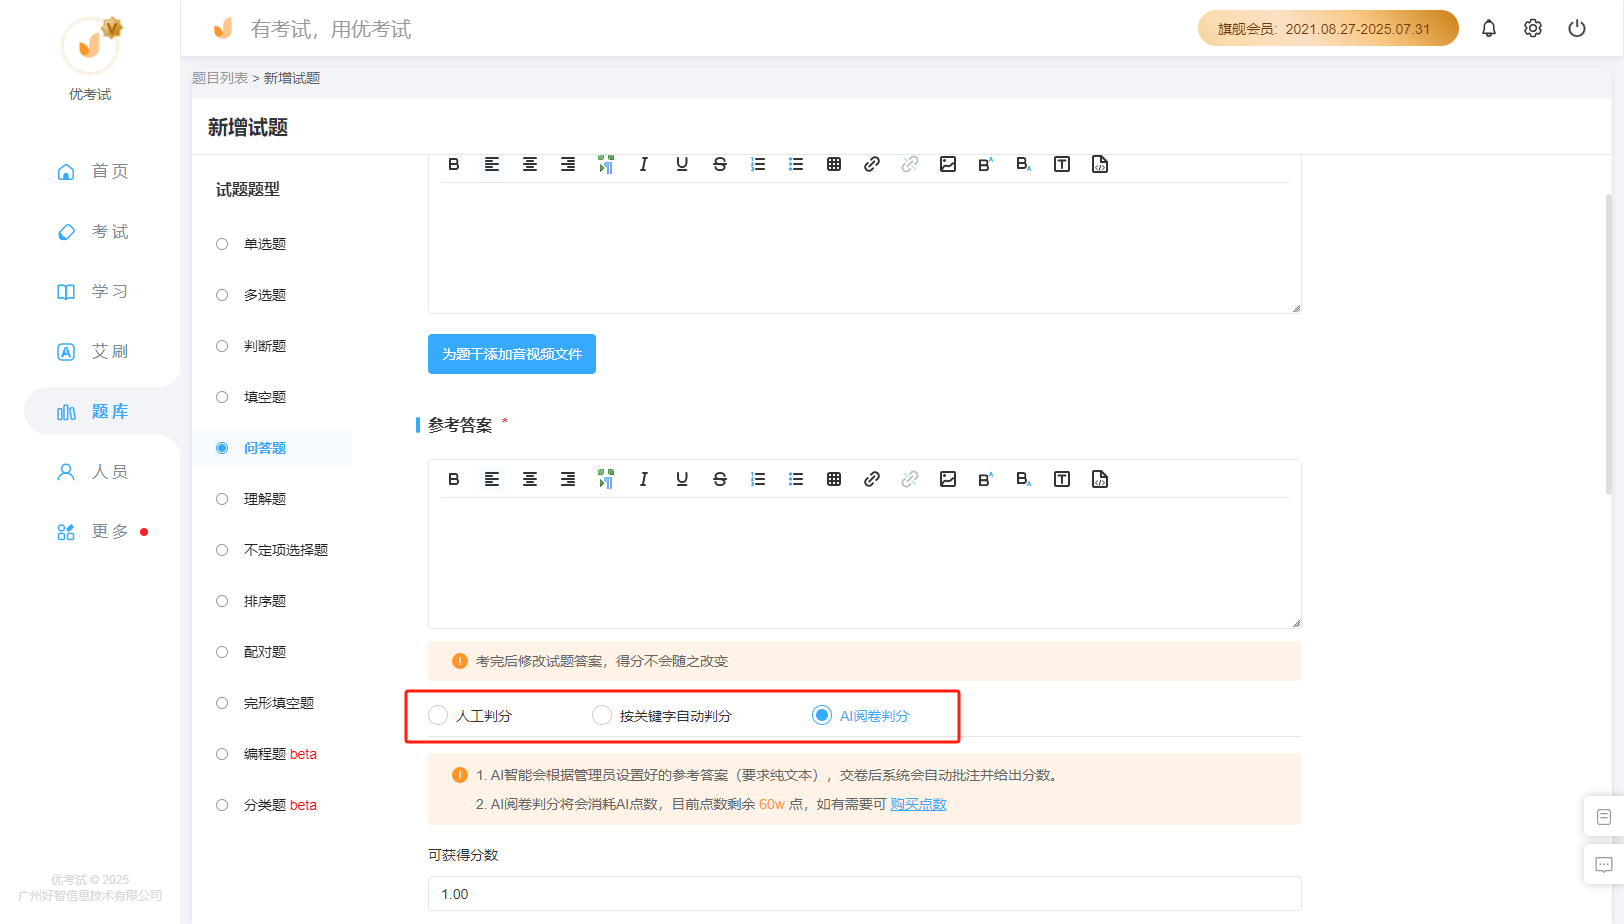
Task: Click the page vertical scrollbar
Action: [1609, 344]
